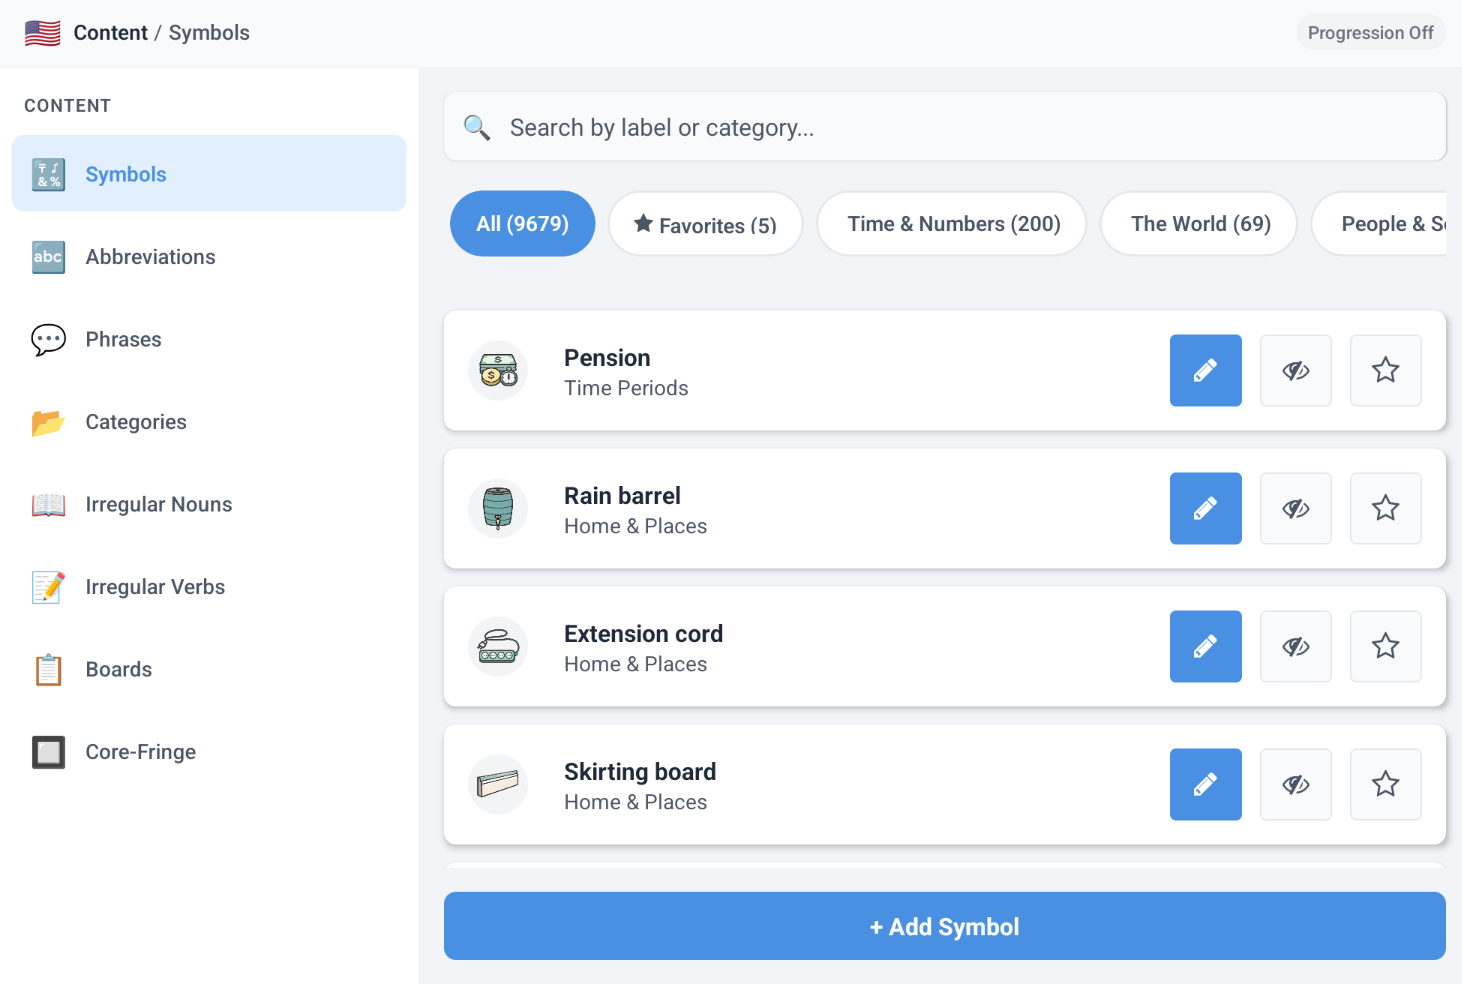
Task: Hide the Pension symbol
Action: point(1295,370)
